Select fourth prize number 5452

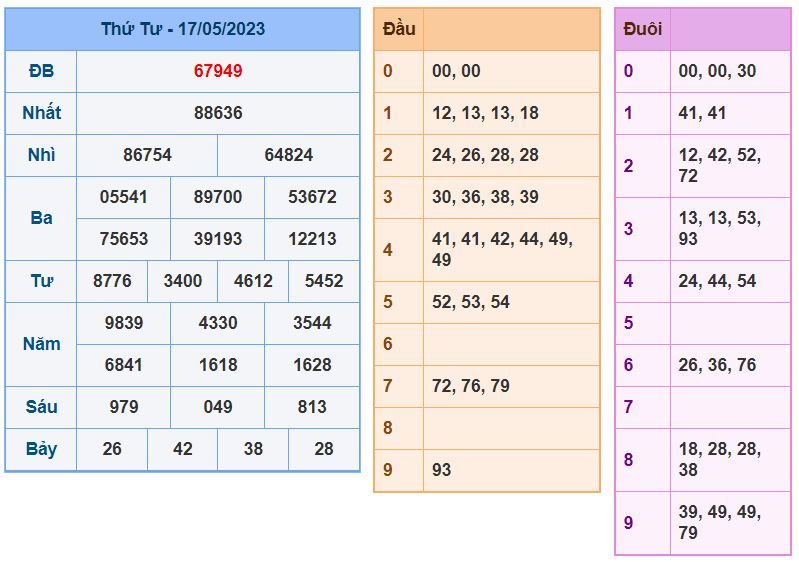(324, 281)
